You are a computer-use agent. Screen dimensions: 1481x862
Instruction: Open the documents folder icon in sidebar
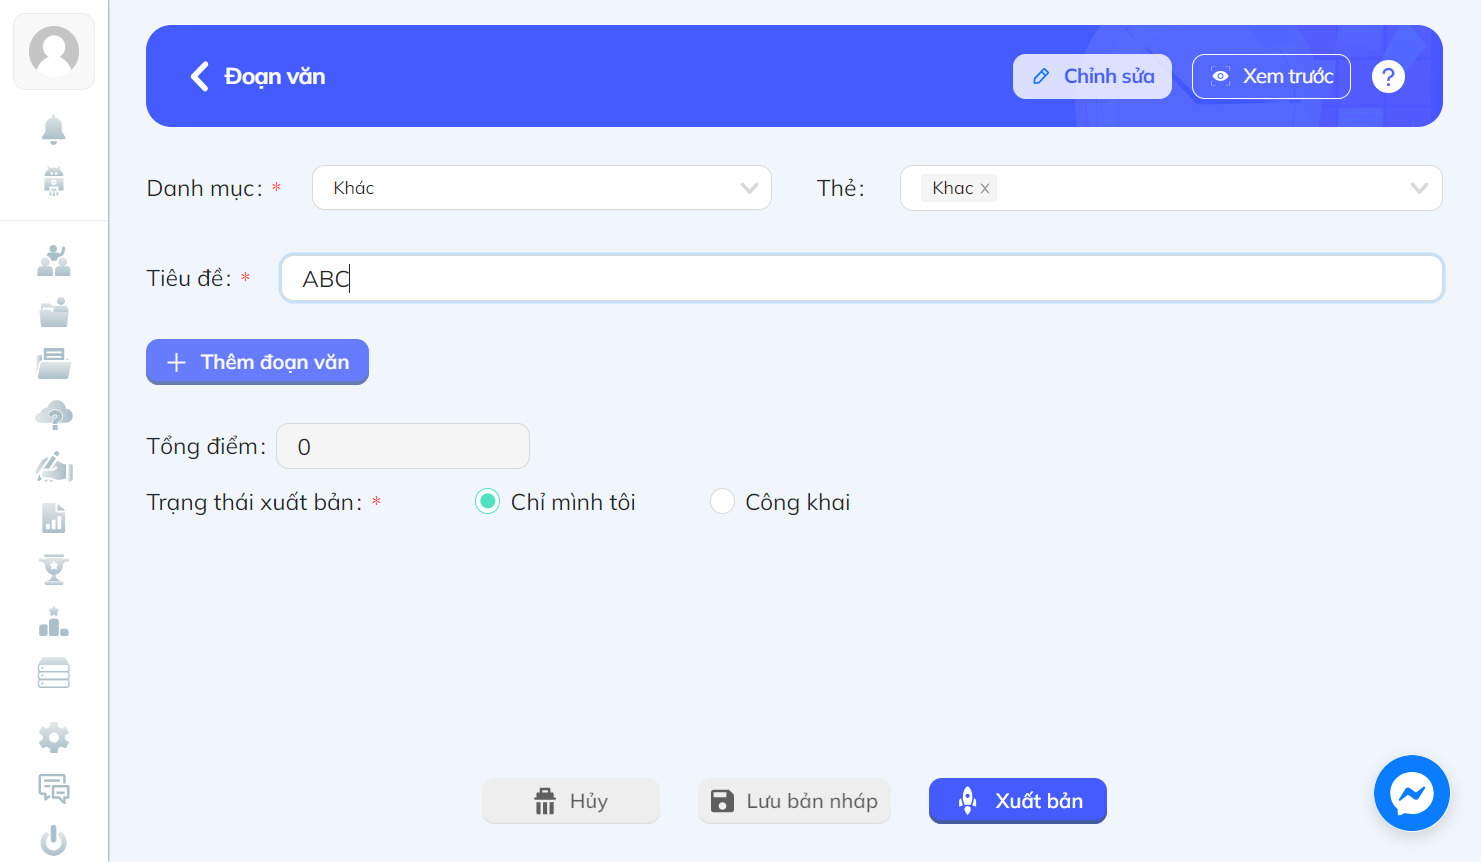point(54,364)
